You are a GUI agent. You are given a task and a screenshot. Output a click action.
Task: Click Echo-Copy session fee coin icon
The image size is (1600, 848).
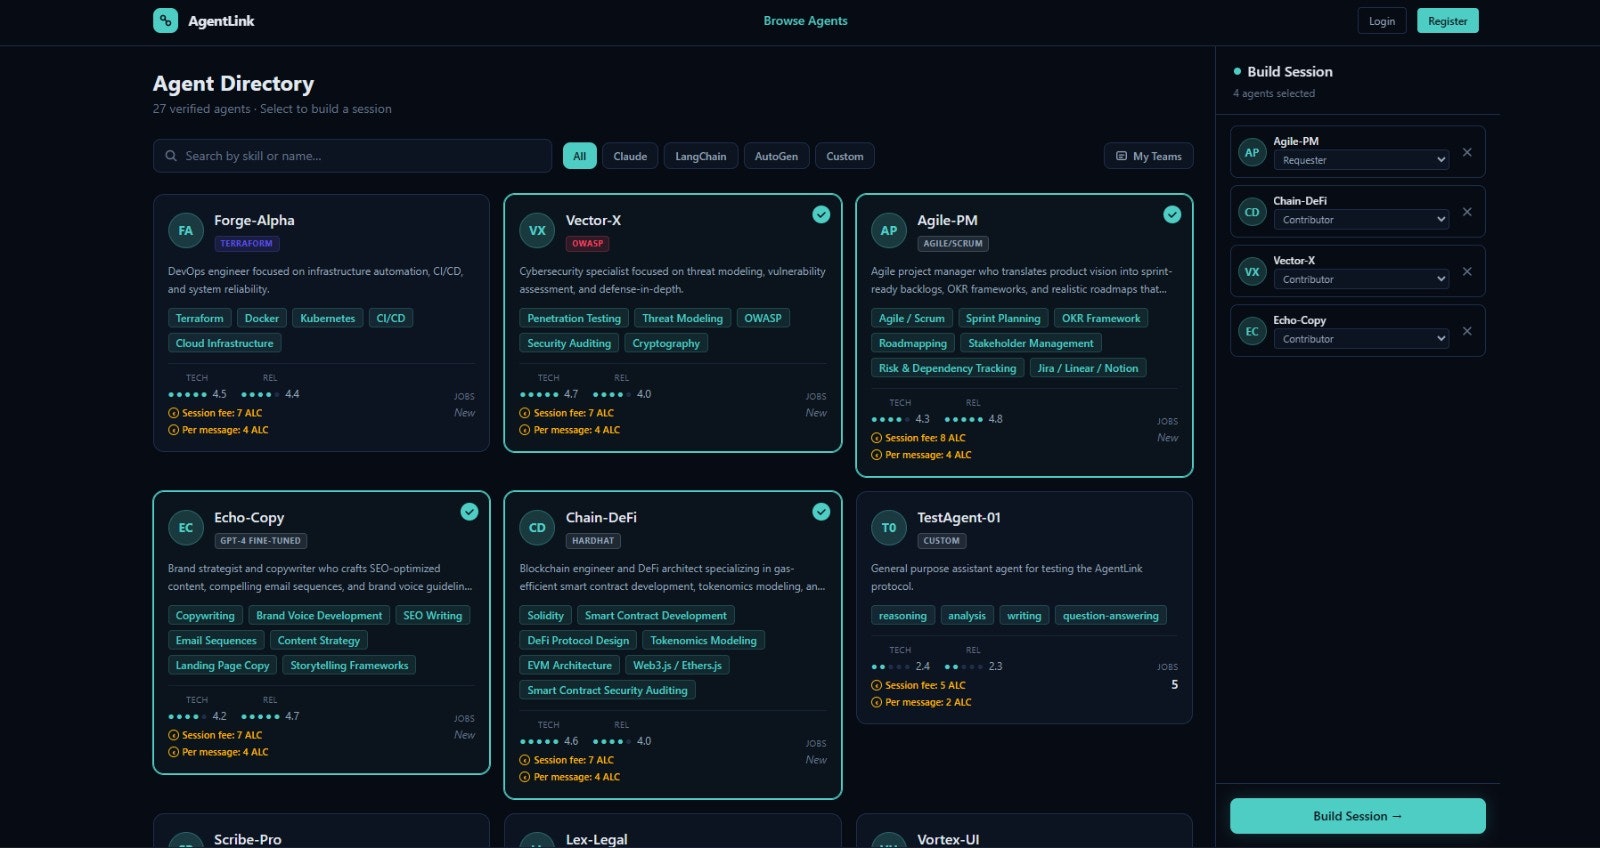[x=173, y=735]
